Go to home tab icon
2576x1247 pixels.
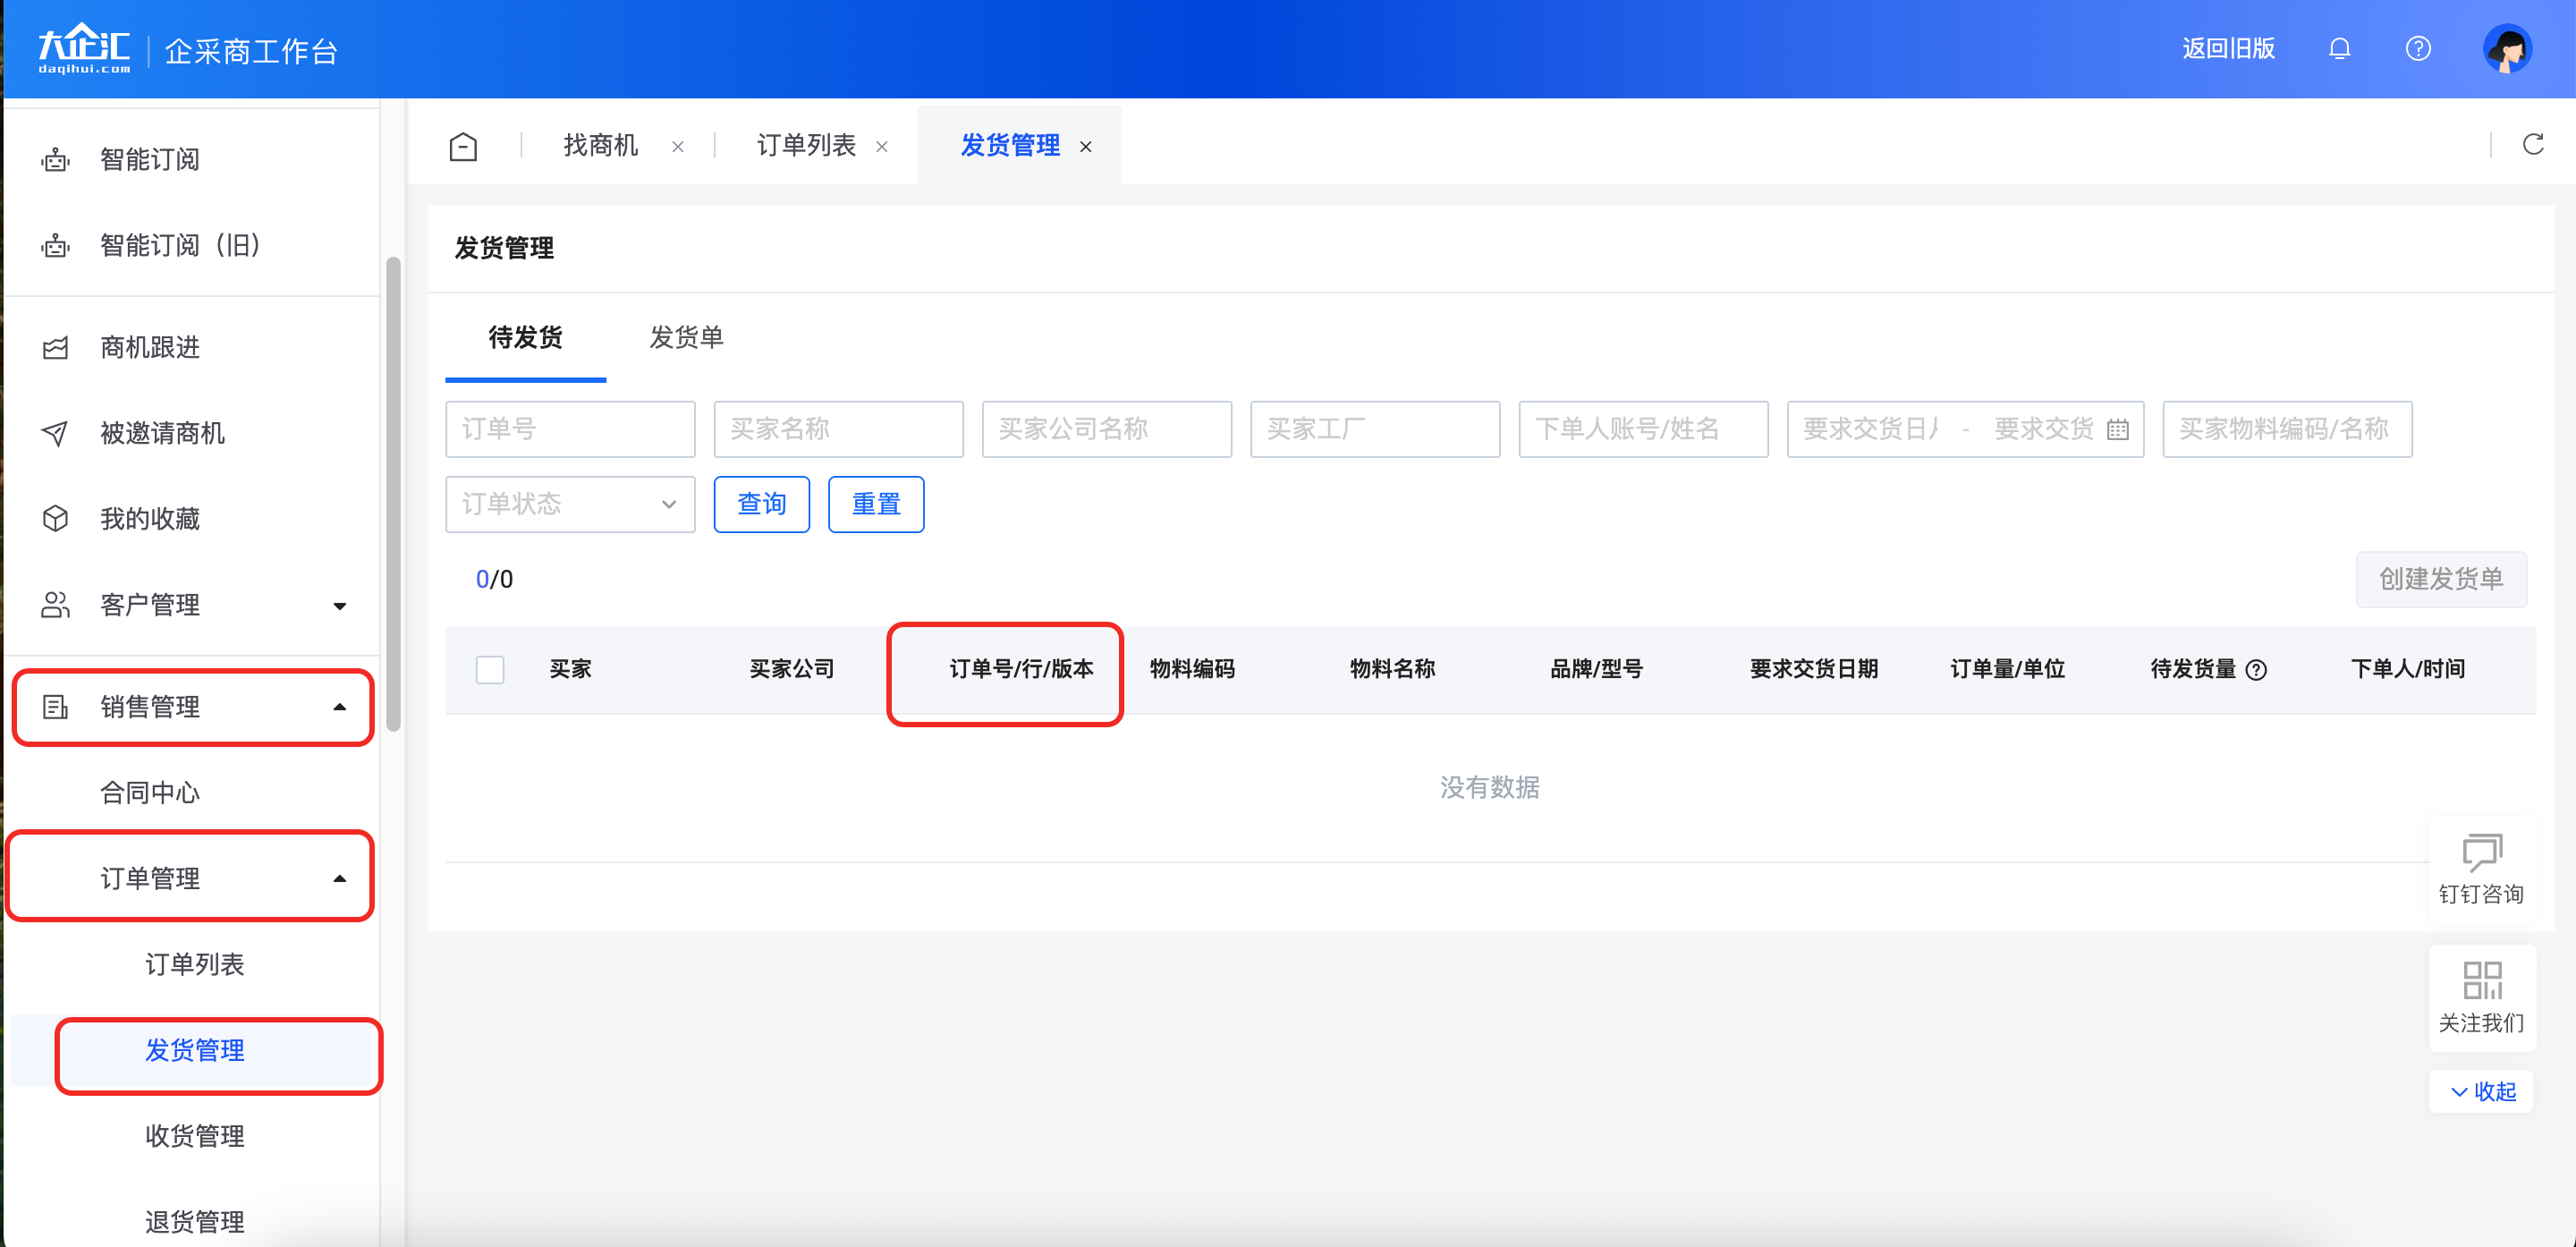pyautogui.click(x=463, y=146)
